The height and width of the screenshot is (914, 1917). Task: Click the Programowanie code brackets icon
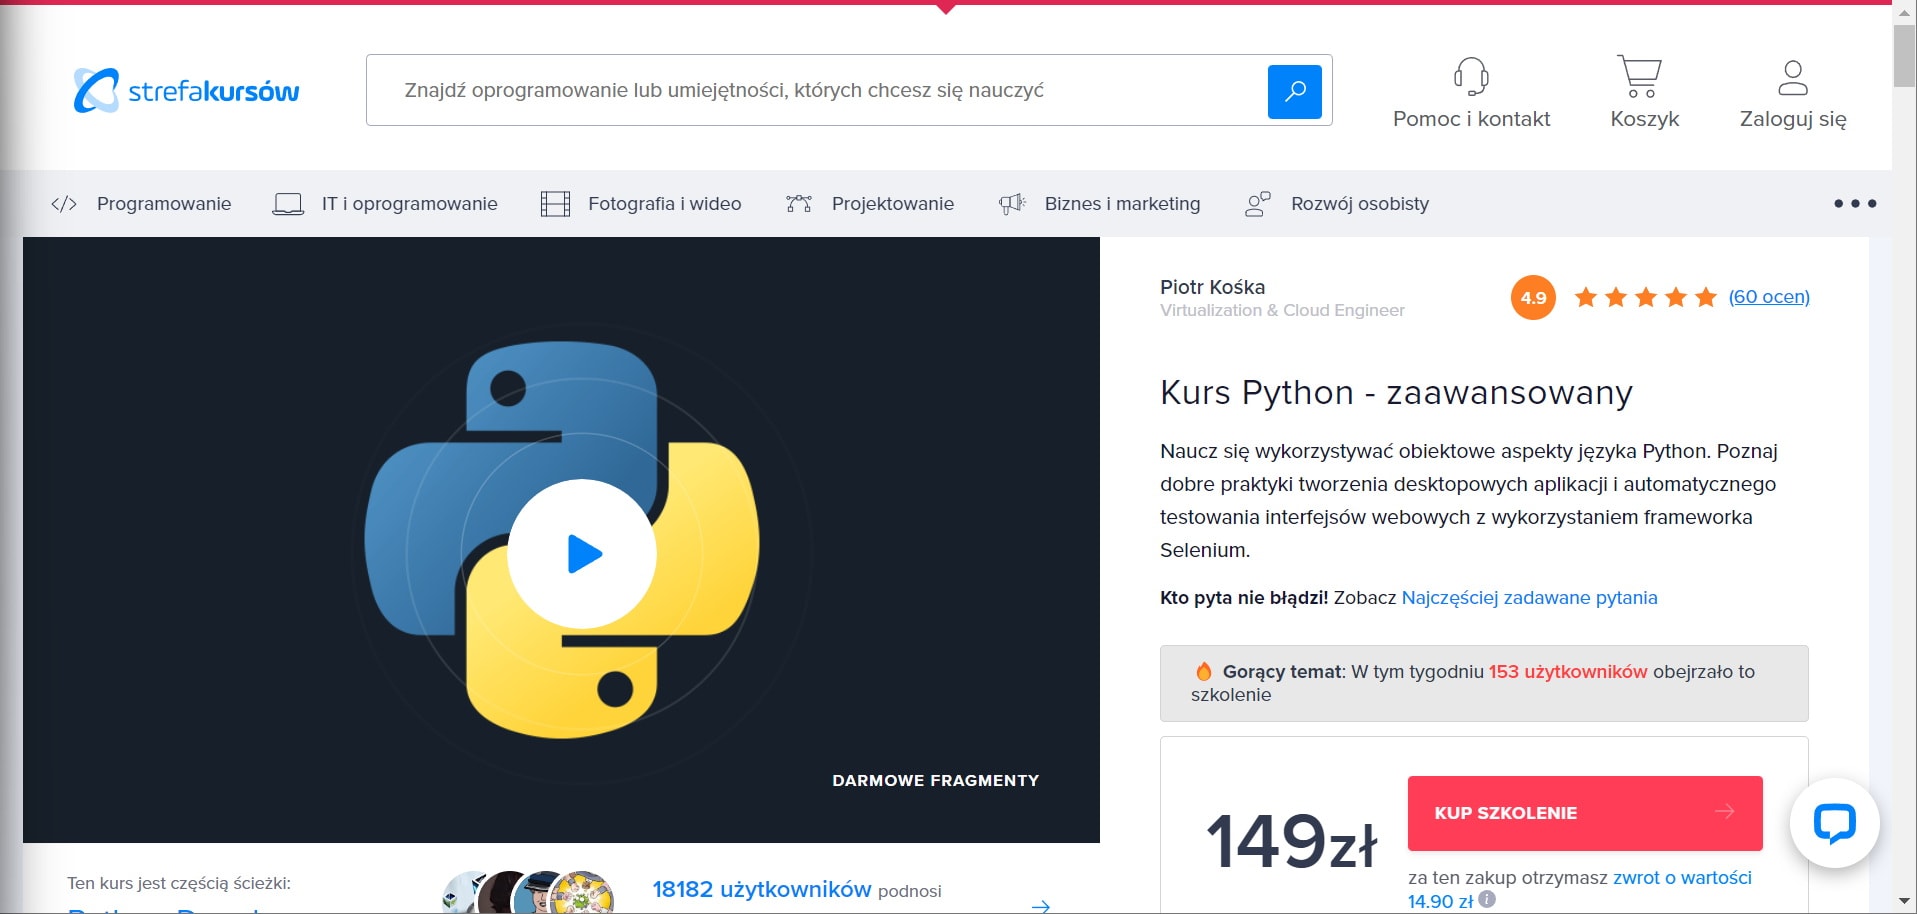pyautogui.click(x=64, y=204)
